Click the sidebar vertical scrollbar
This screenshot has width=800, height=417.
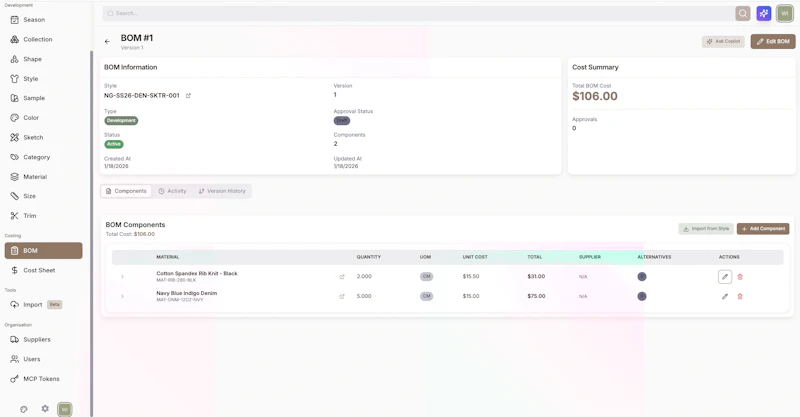pyautogui.click(x=91, y=234)
